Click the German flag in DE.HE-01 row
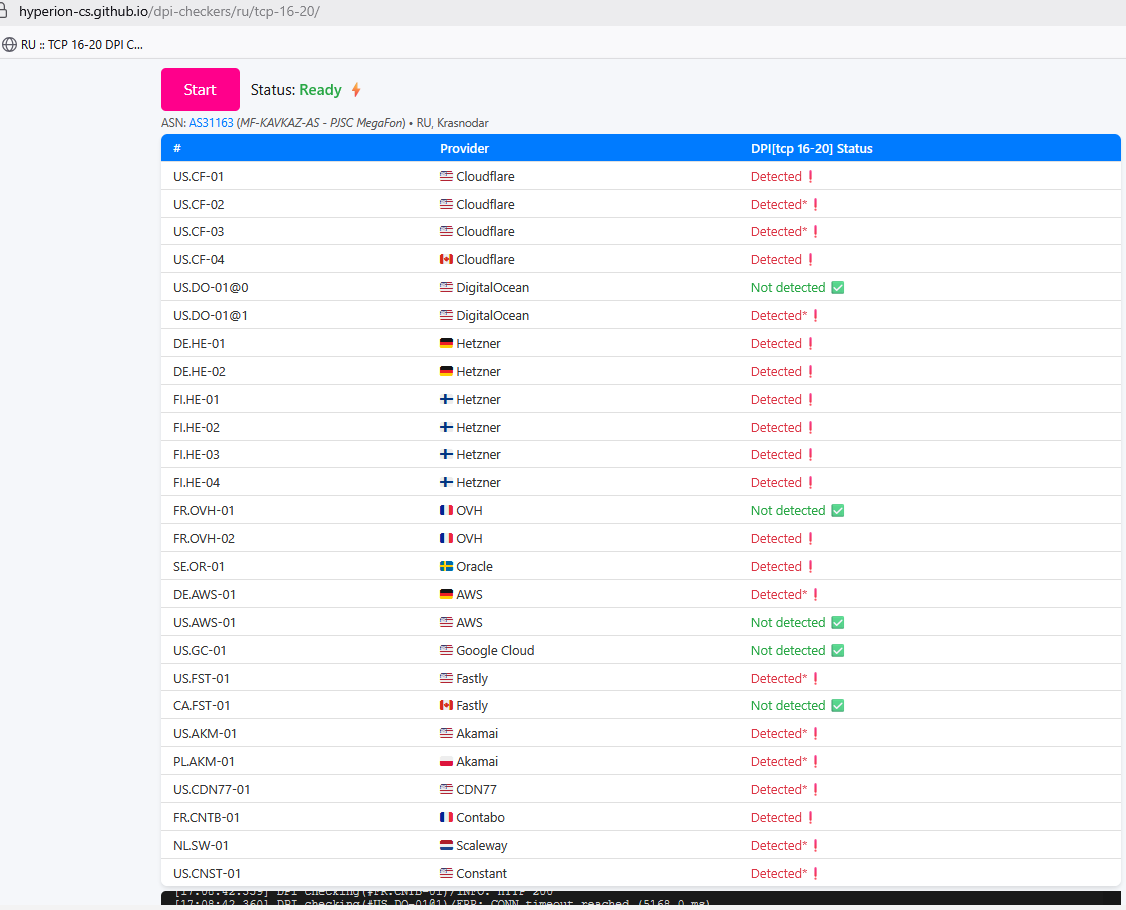1126x910 pixels. (446, 343)
